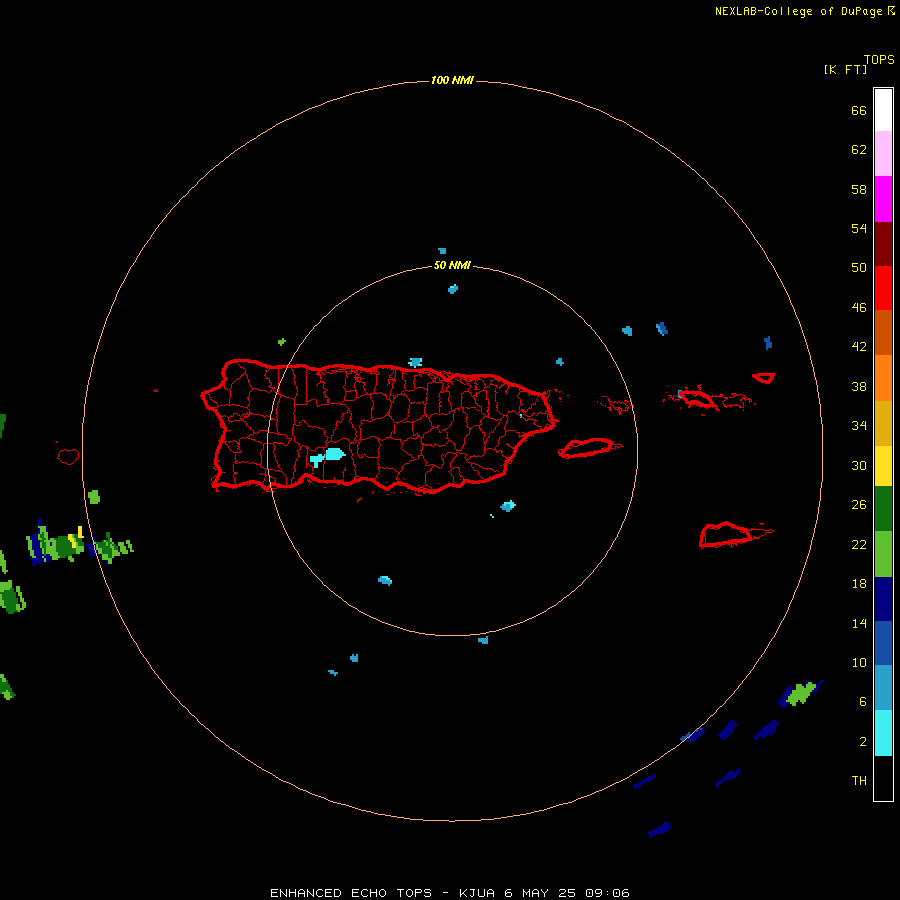The width and height of the screenshot is (900, 900).
Task: Pick the dark orange legend swatch
Action: [883, 332]
